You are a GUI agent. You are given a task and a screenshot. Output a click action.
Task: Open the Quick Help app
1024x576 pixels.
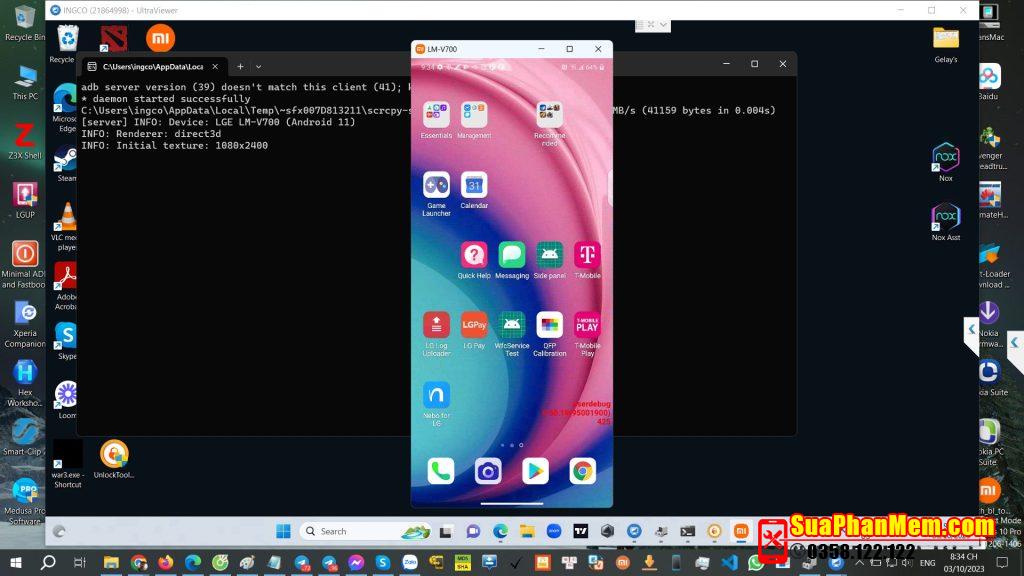coord(474,255)
